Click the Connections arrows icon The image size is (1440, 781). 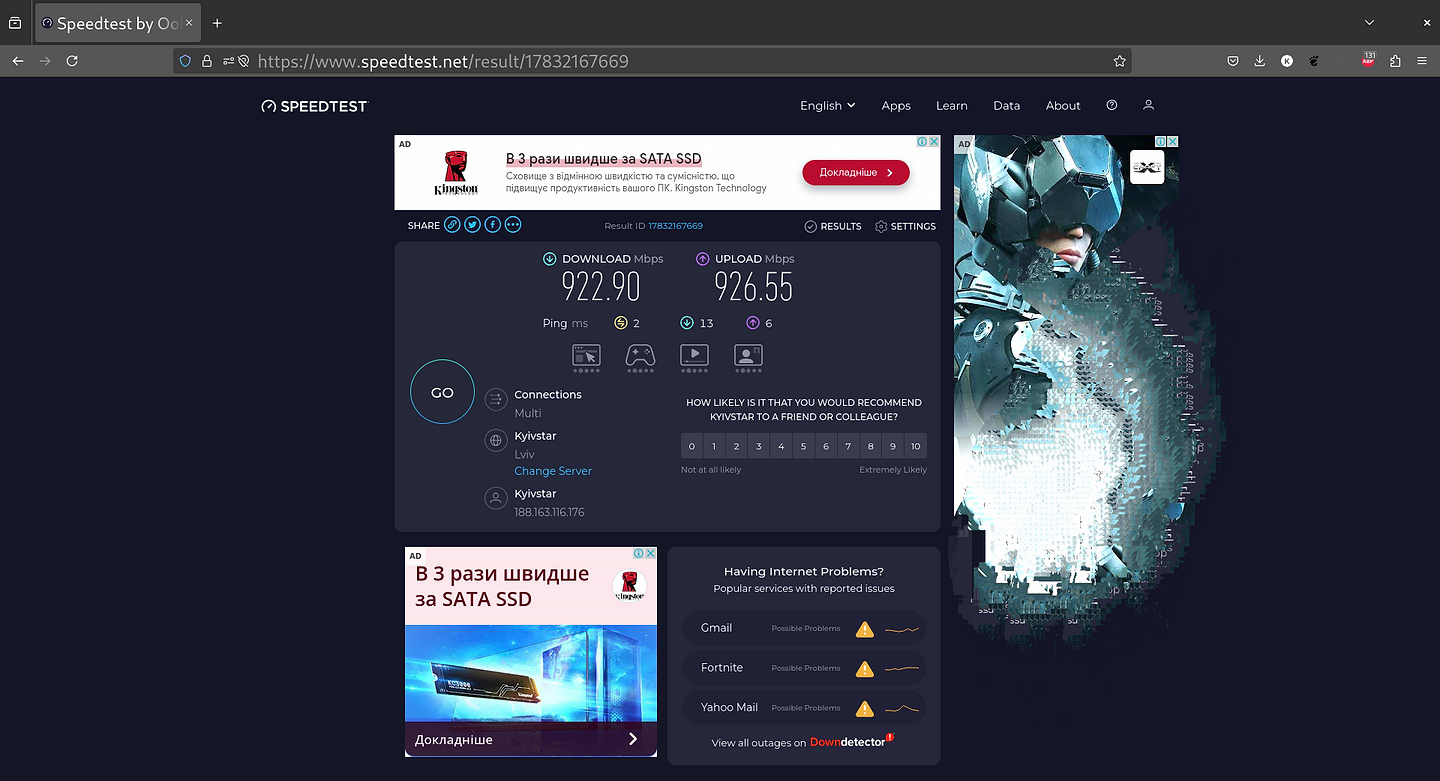(x=495, y=400)
